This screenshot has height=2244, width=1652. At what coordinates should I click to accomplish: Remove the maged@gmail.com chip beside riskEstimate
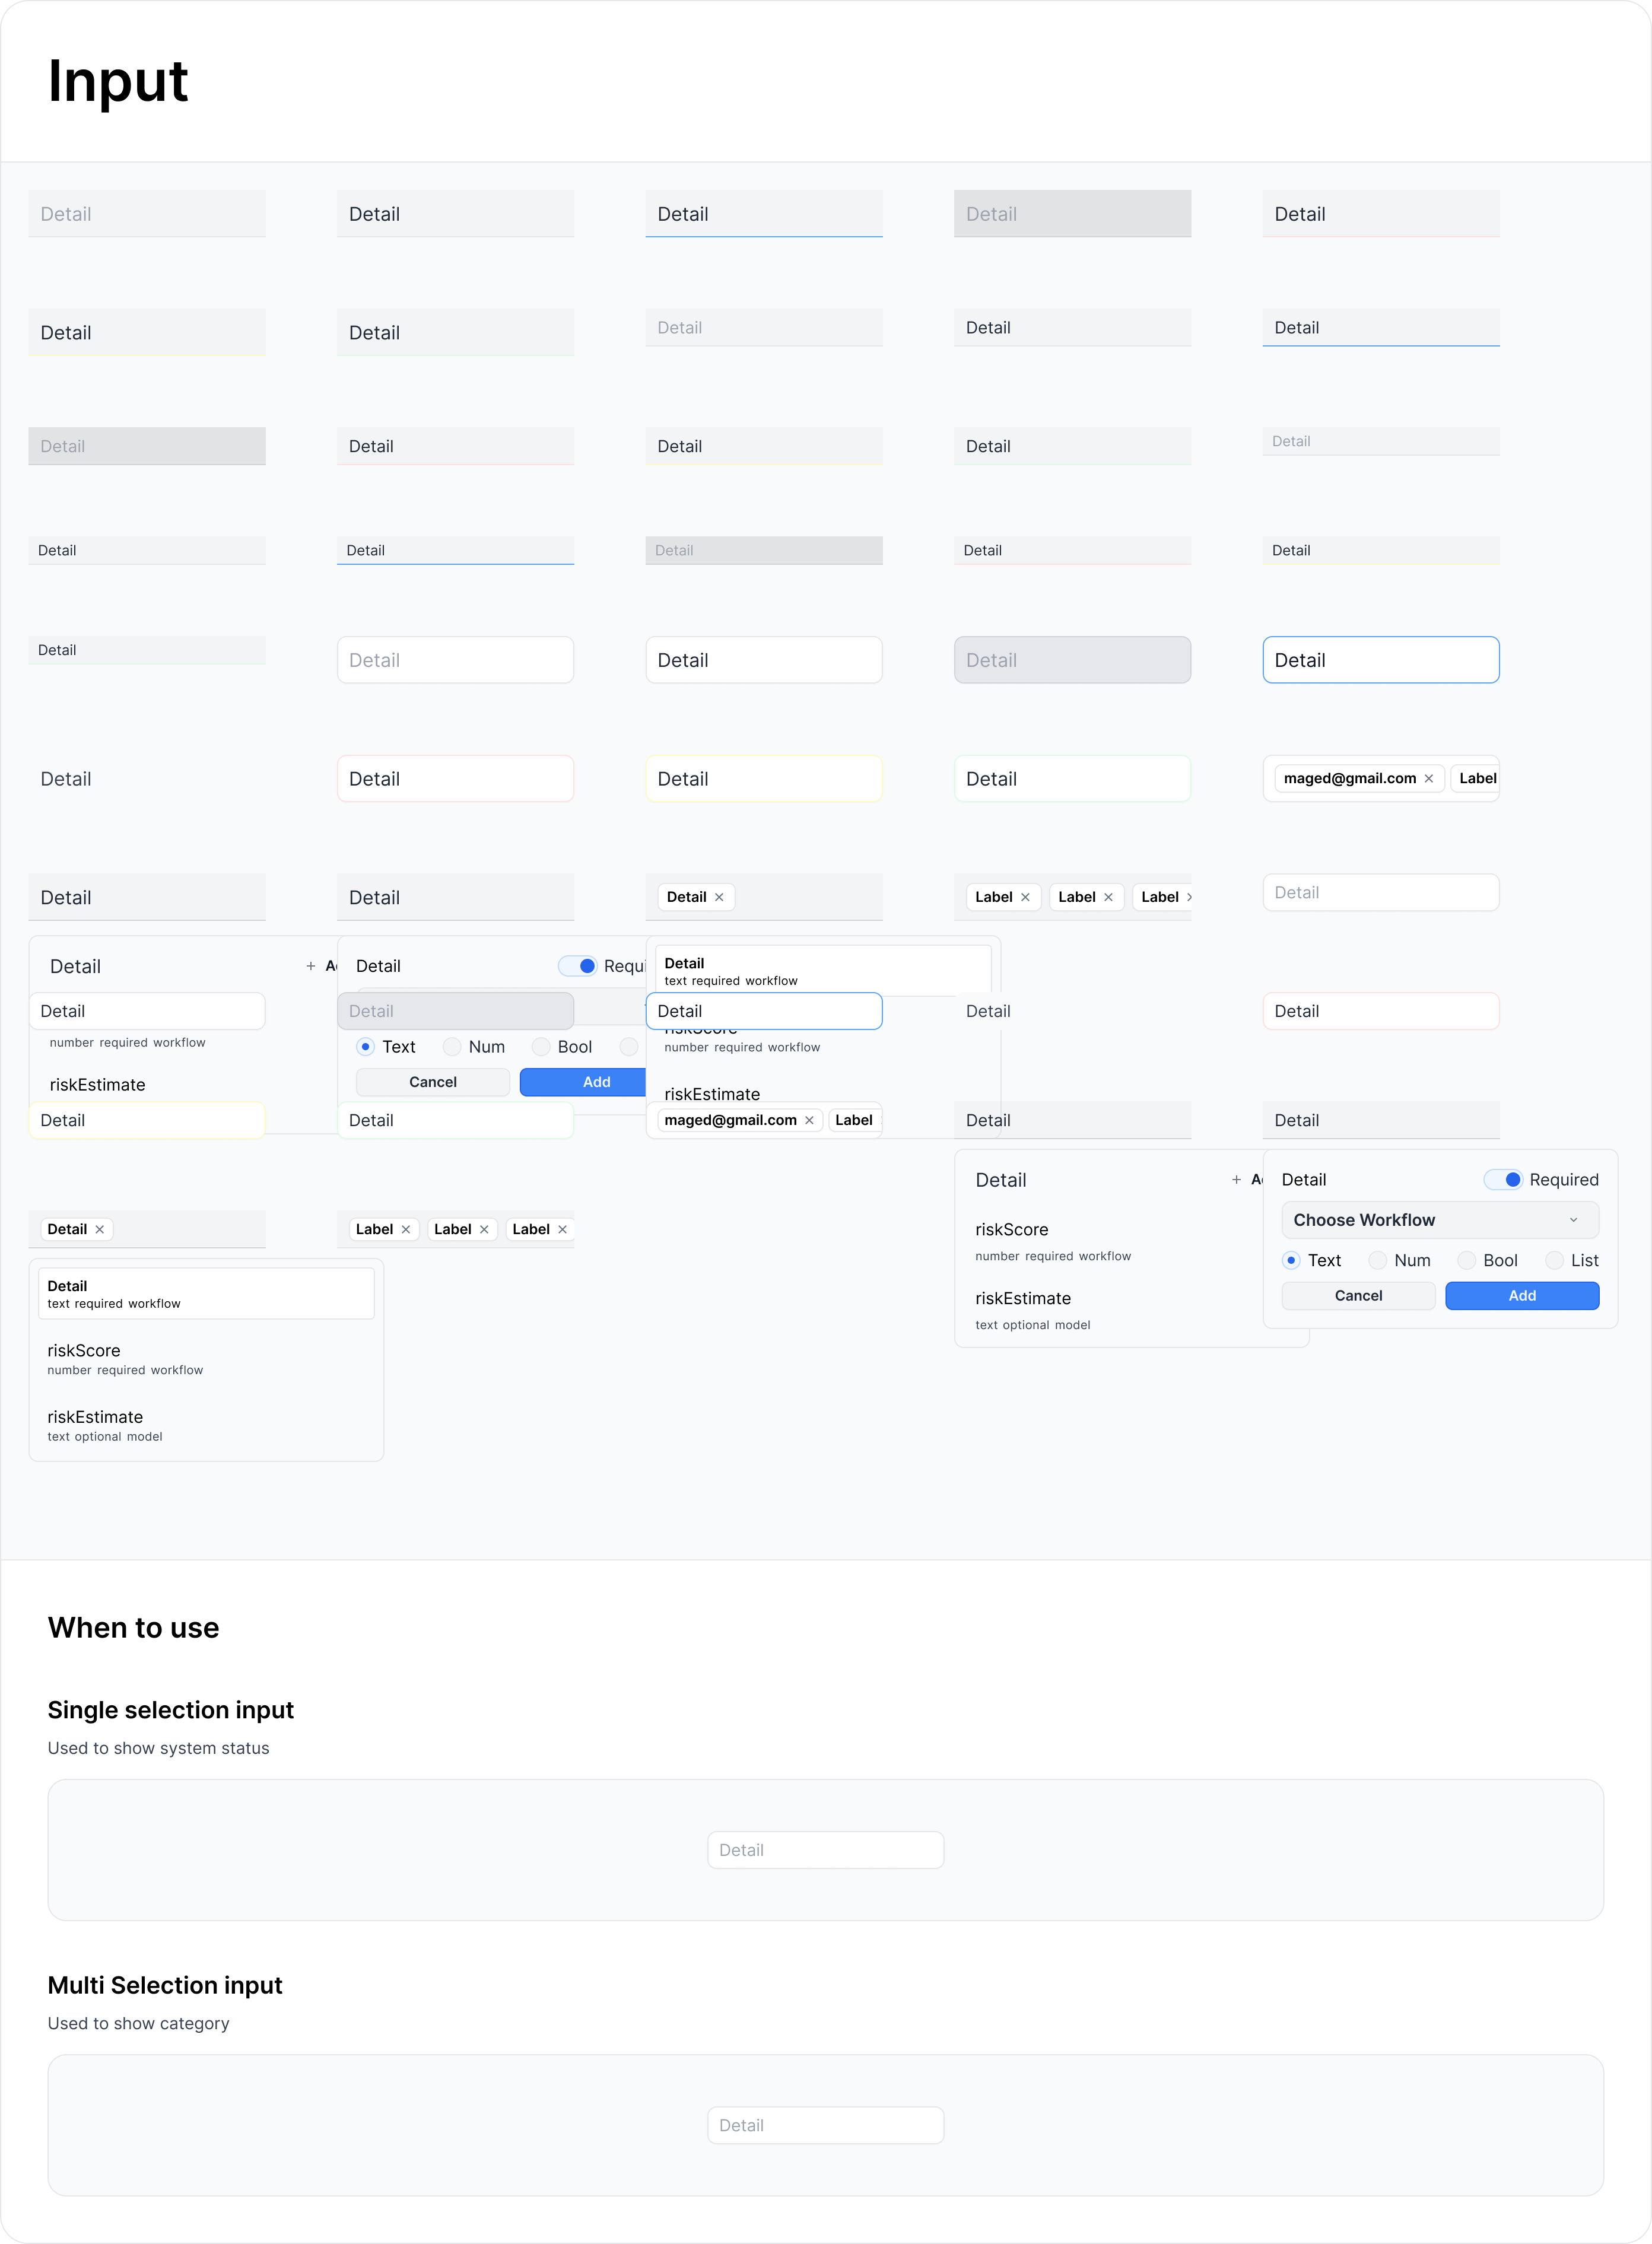tap(809, 1120)
